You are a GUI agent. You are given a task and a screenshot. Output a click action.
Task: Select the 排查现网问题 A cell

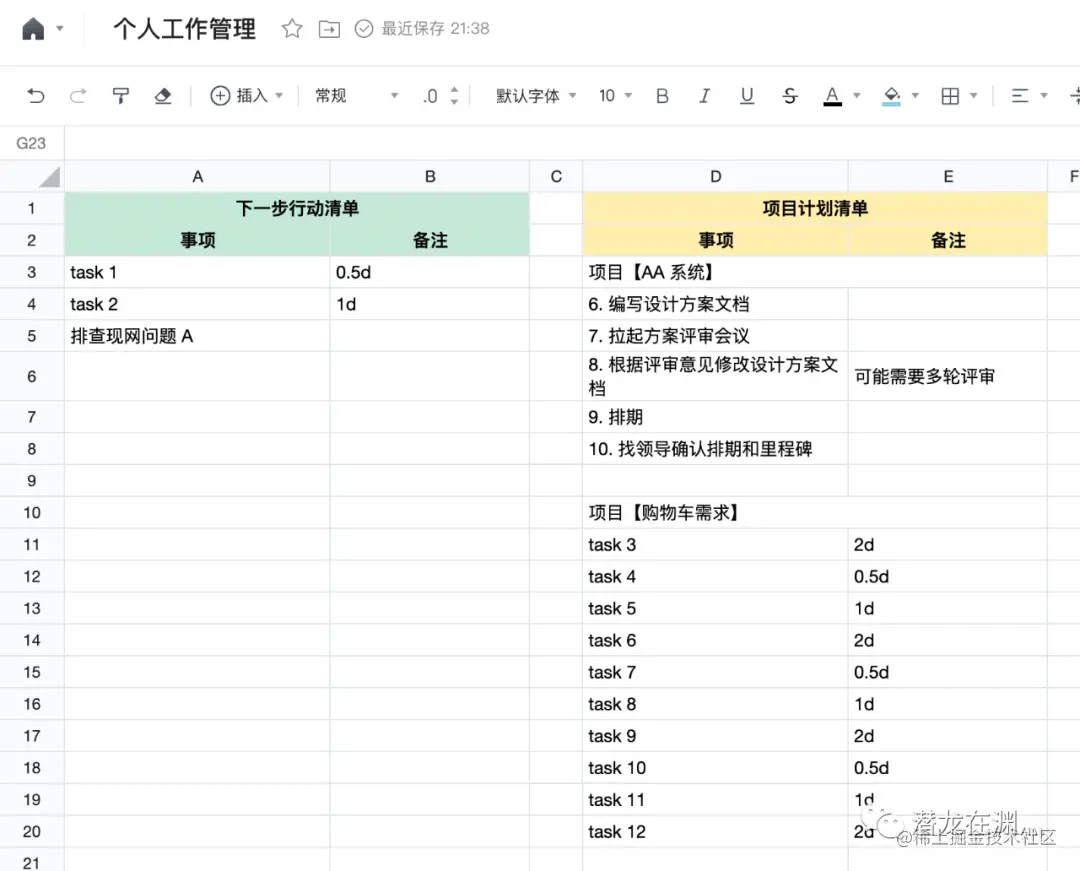click(x=198, y=335)
